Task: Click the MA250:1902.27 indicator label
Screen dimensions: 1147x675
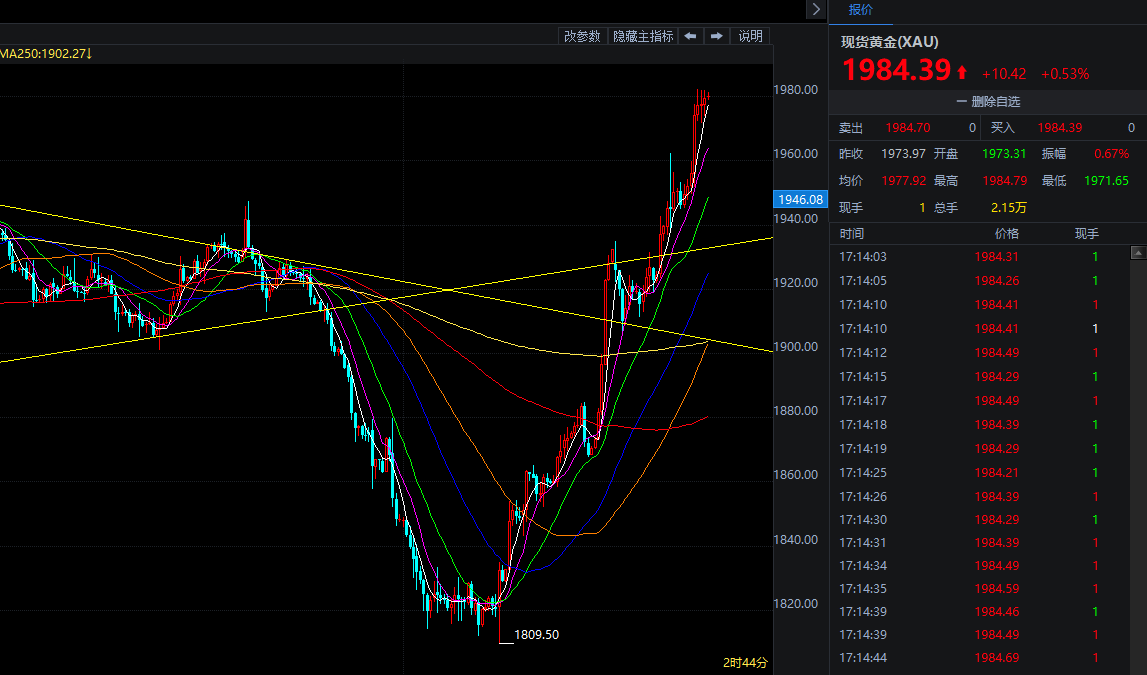Action: tap(45, 54)
